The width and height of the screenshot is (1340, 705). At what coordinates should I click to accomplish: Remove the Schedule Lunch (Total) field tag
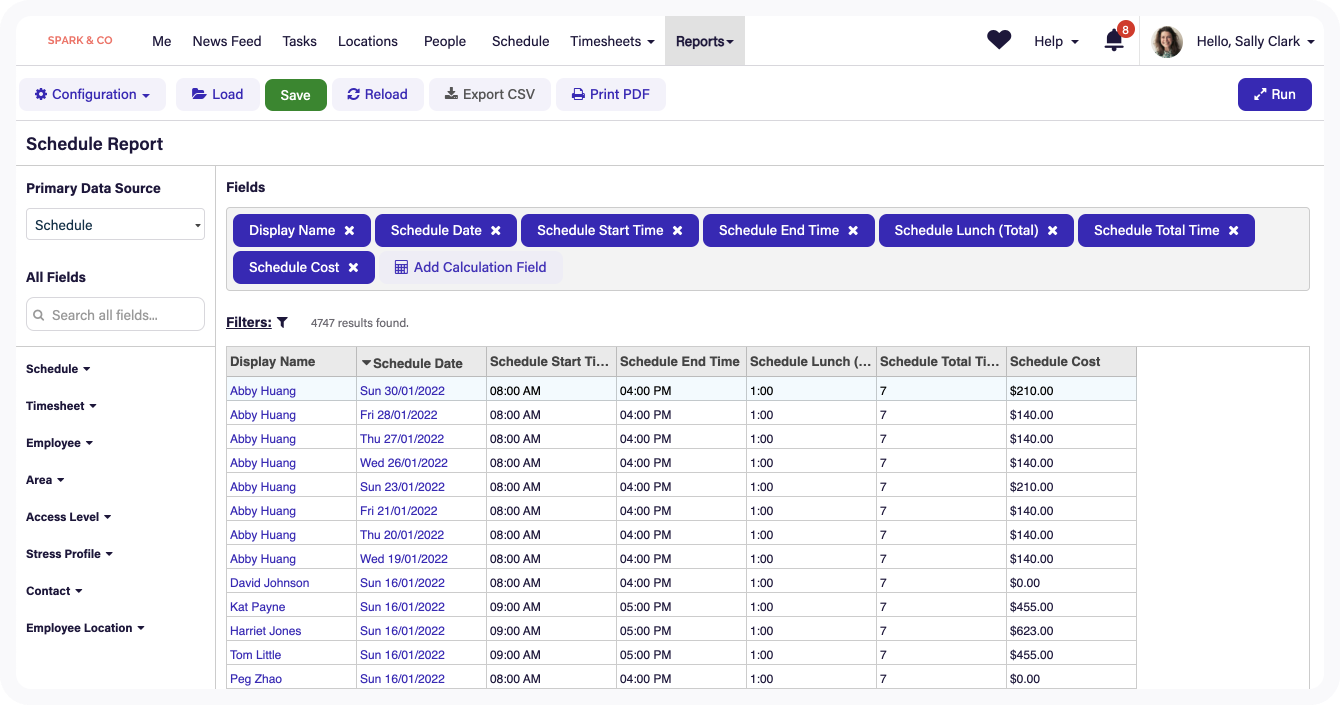(x=1052, y=230)
